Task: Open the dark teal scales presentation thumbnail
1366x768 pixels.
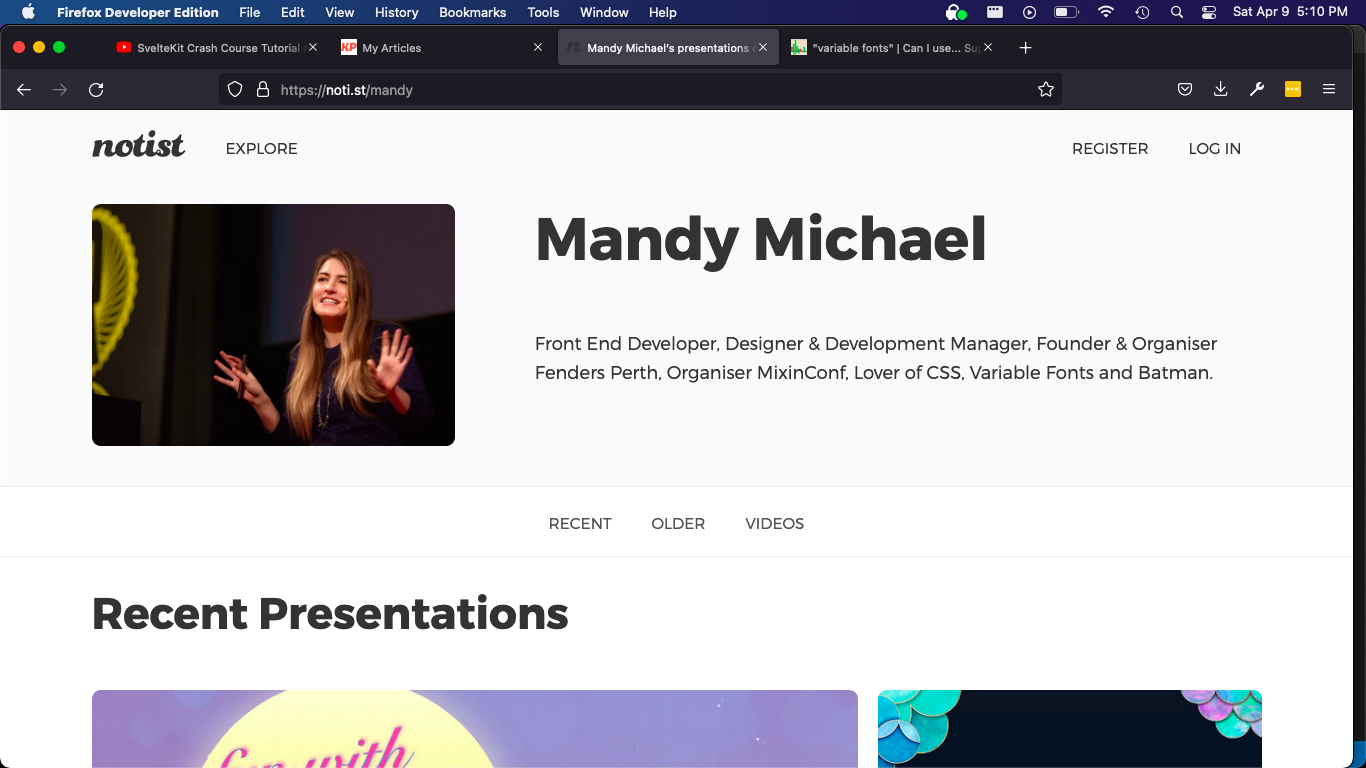Action: point(1070,729)
